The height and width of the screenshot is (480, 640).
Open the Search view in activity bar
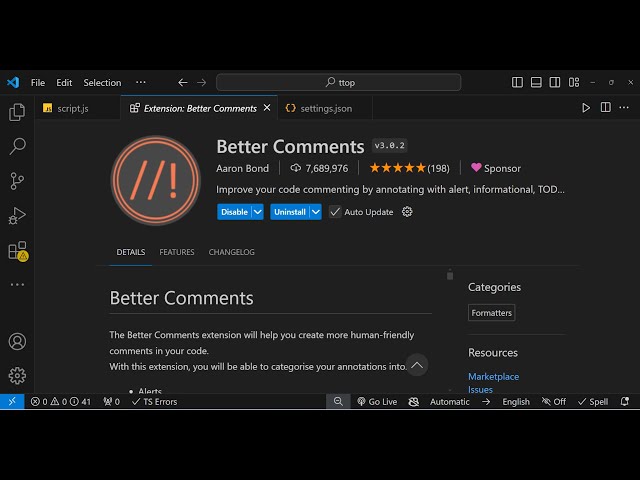coord(17,147)
